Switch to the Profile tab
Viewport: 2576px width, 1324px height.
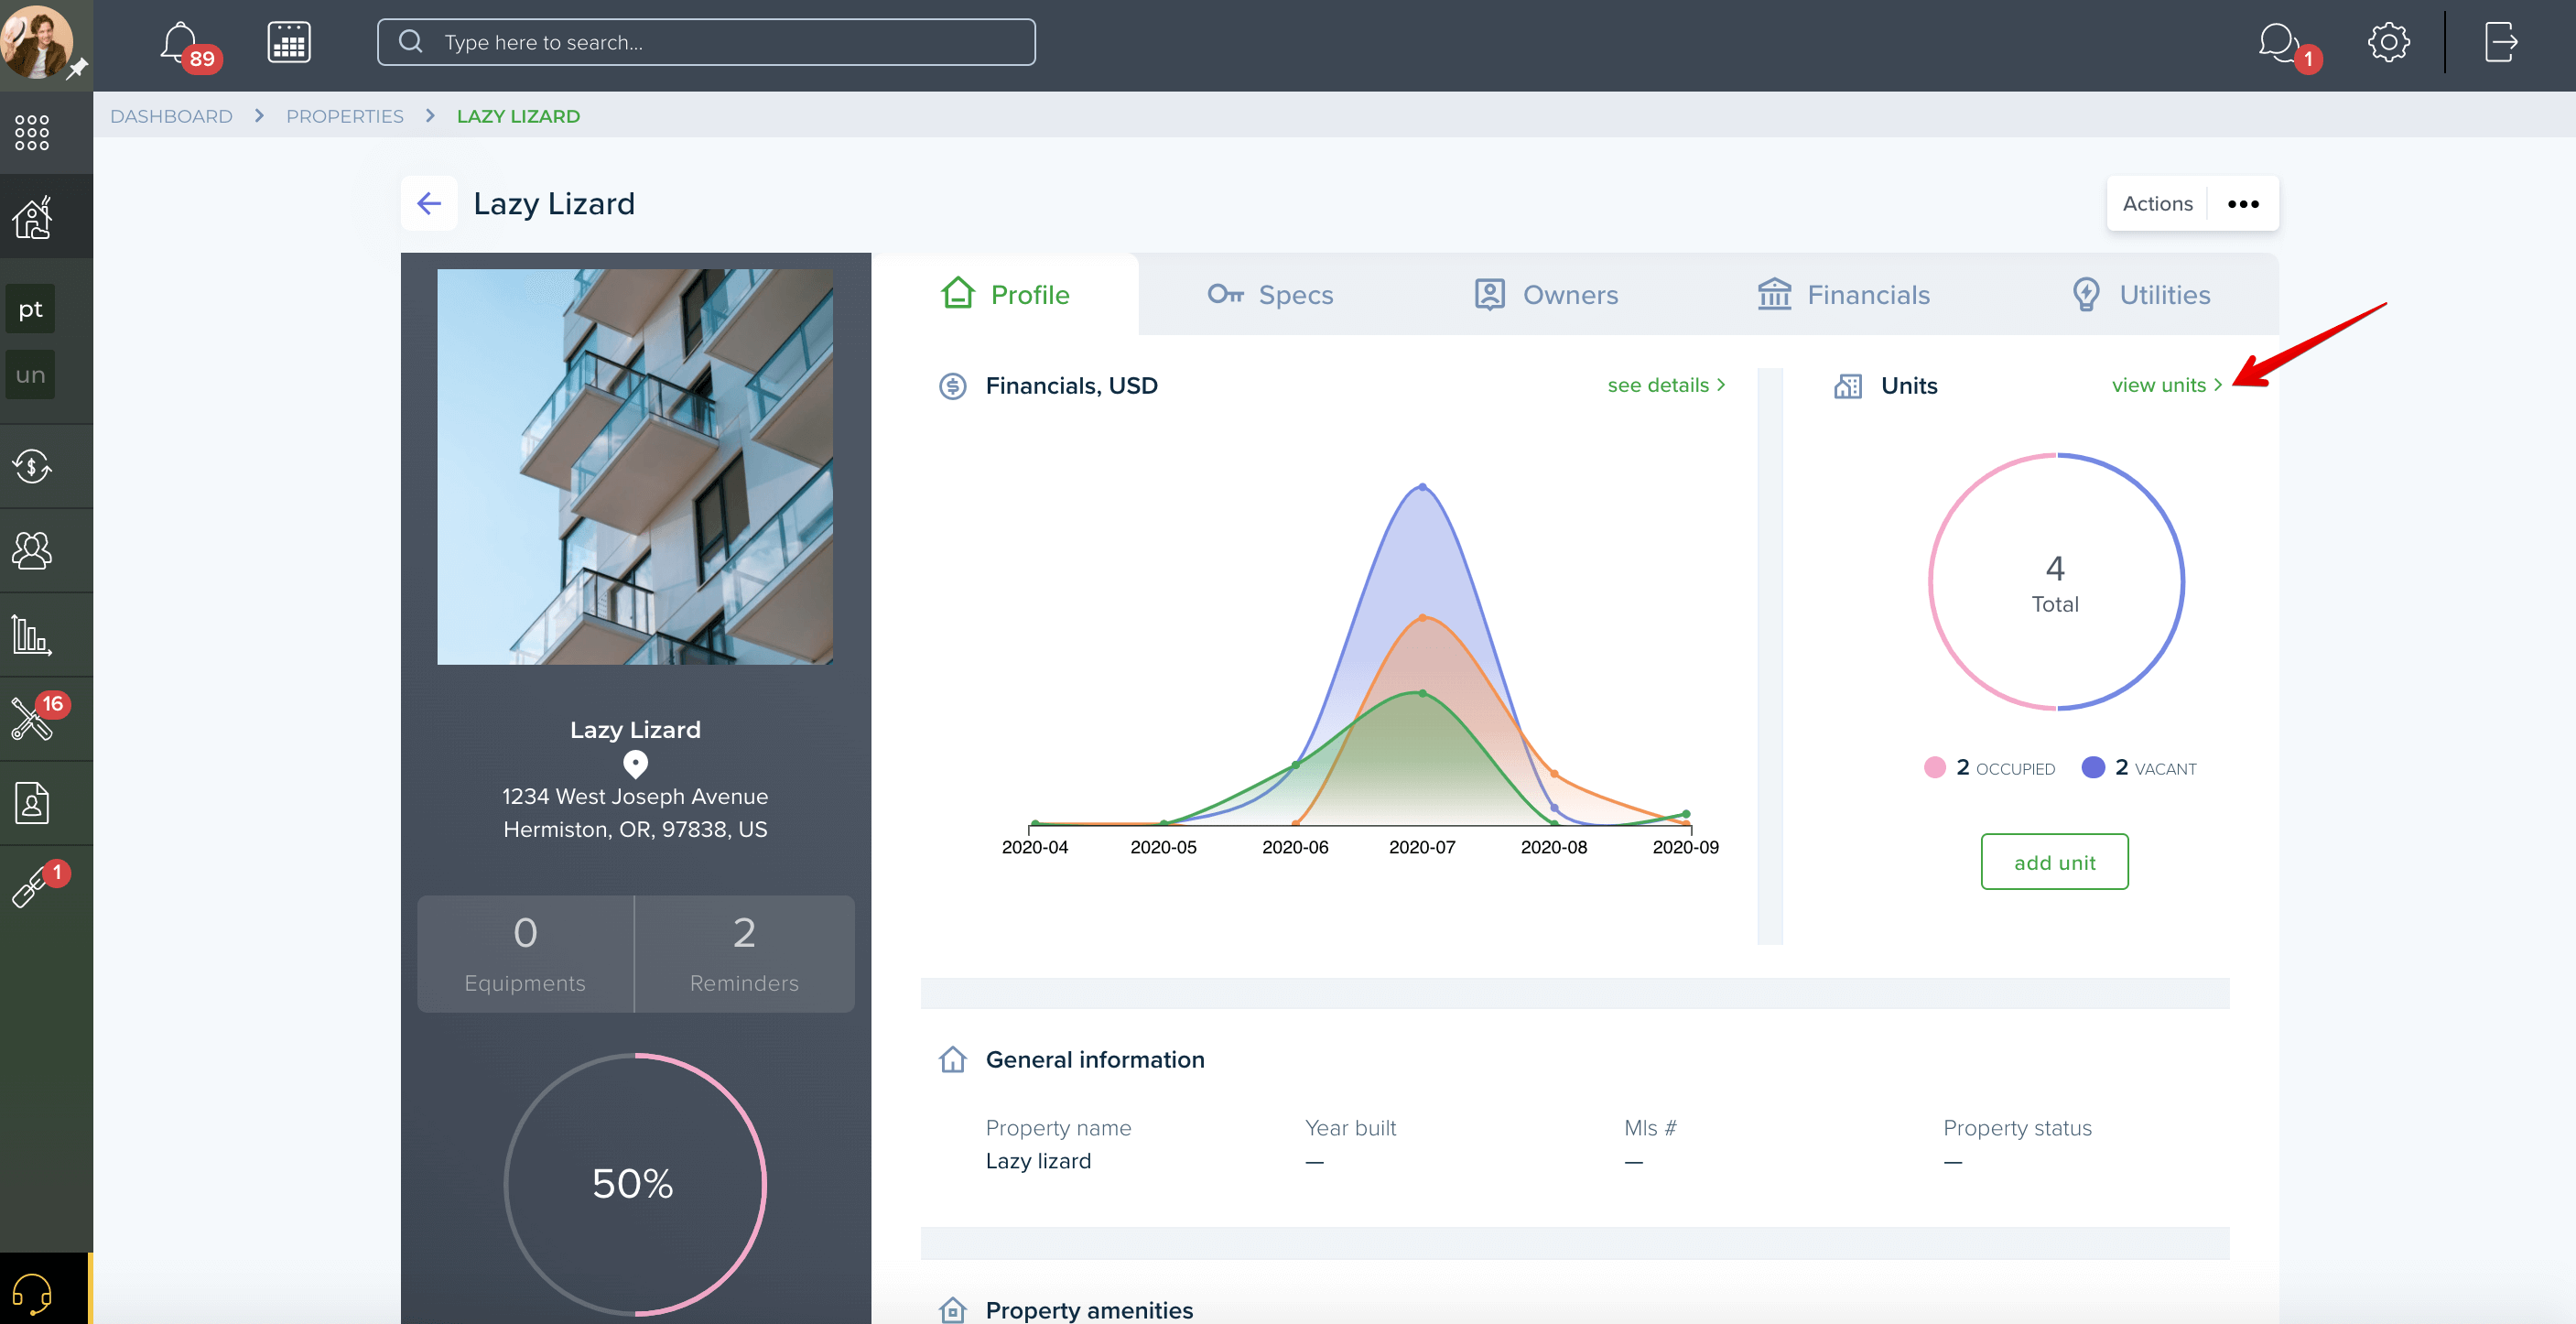pos(1005,294)
